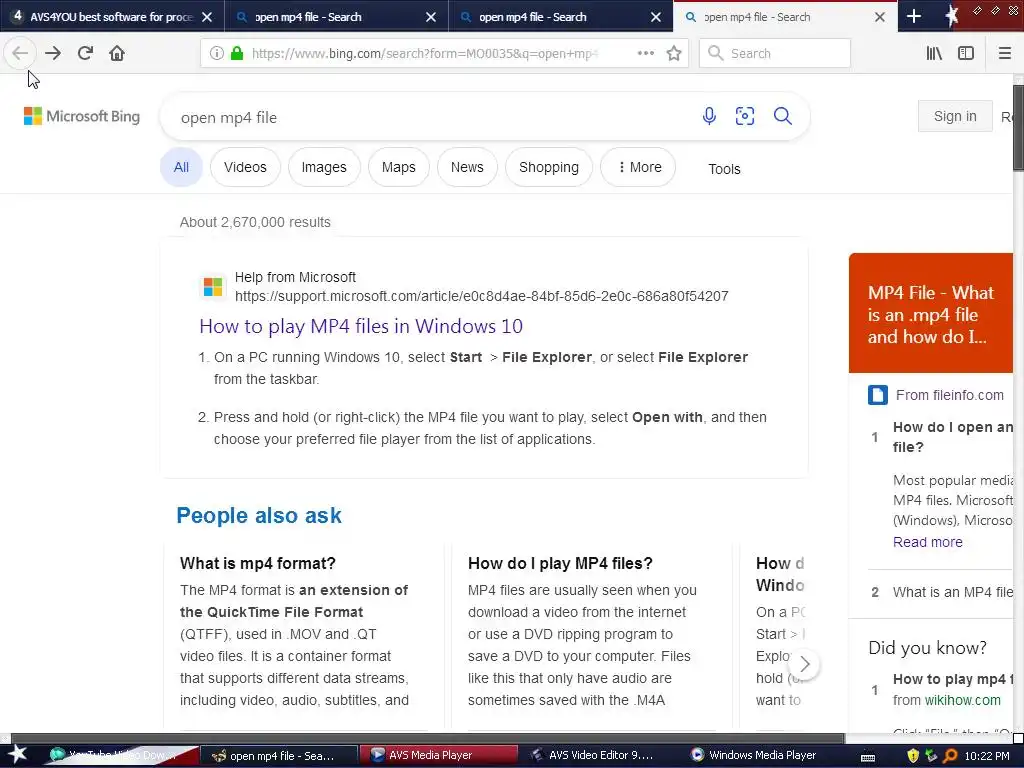Click the 10:22 PM clock
The image size is (1024, 768).
[987, 756]
